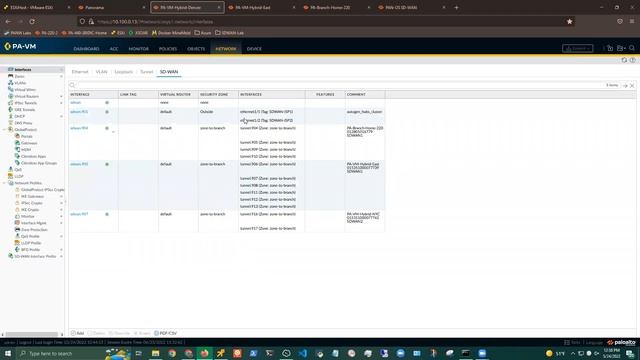Select Monitor under Network Profiles
Image resolution: width=640 pixels, height=360 pixels.
[27, 216]
